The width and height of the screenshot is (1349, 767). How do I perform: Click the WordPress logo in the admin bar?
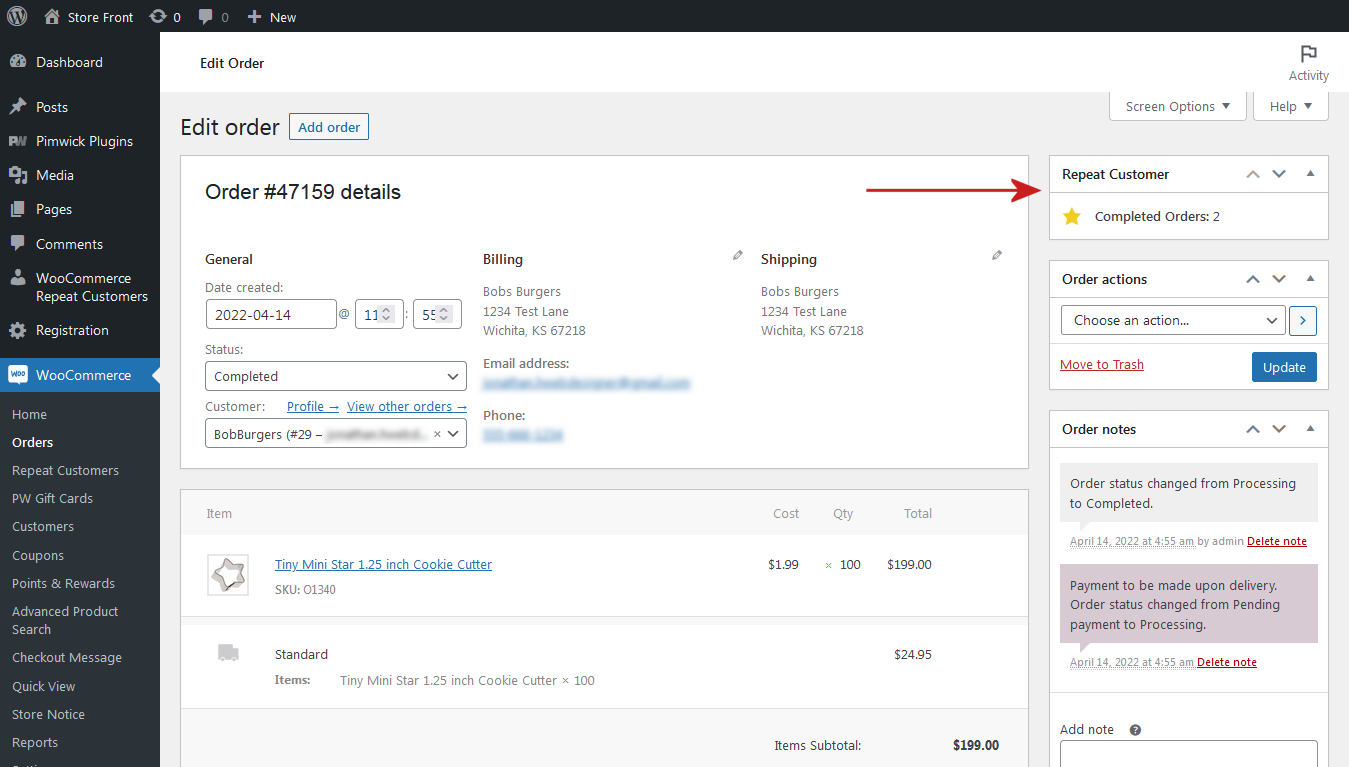pos(16,16)
